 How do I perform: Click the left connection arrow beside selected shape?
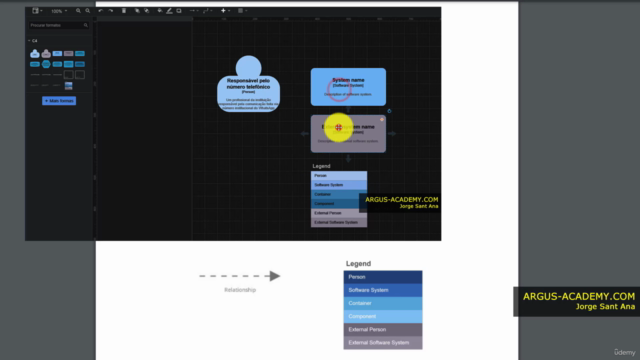click(x=304, y=133)
